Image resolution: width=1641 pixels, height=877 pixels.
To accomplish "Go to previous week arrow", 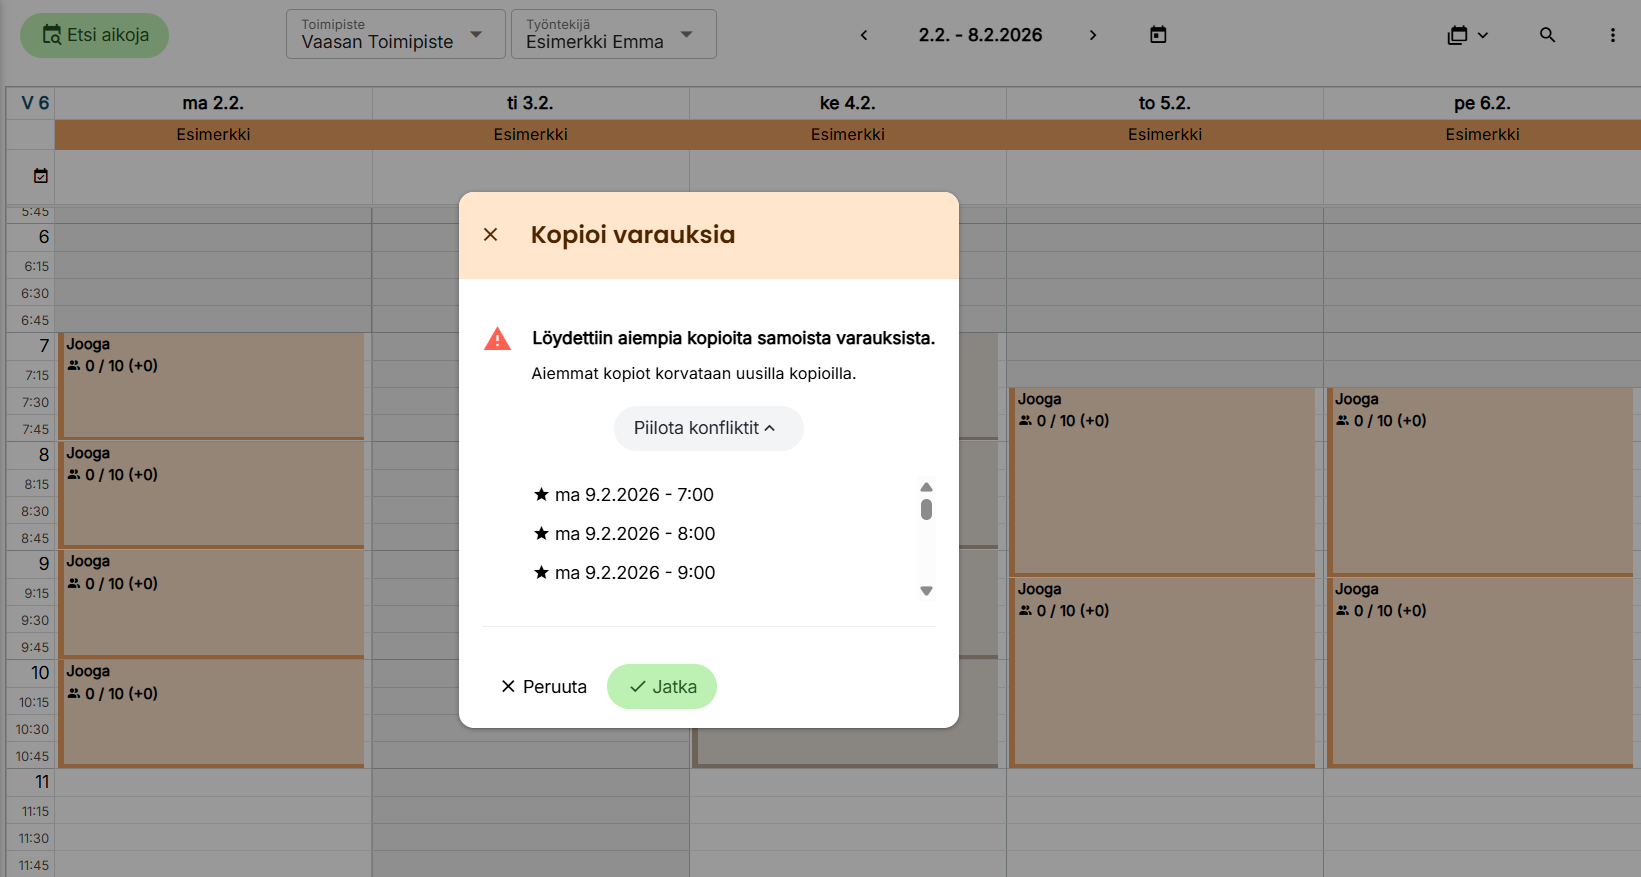I will pos(864,35).
